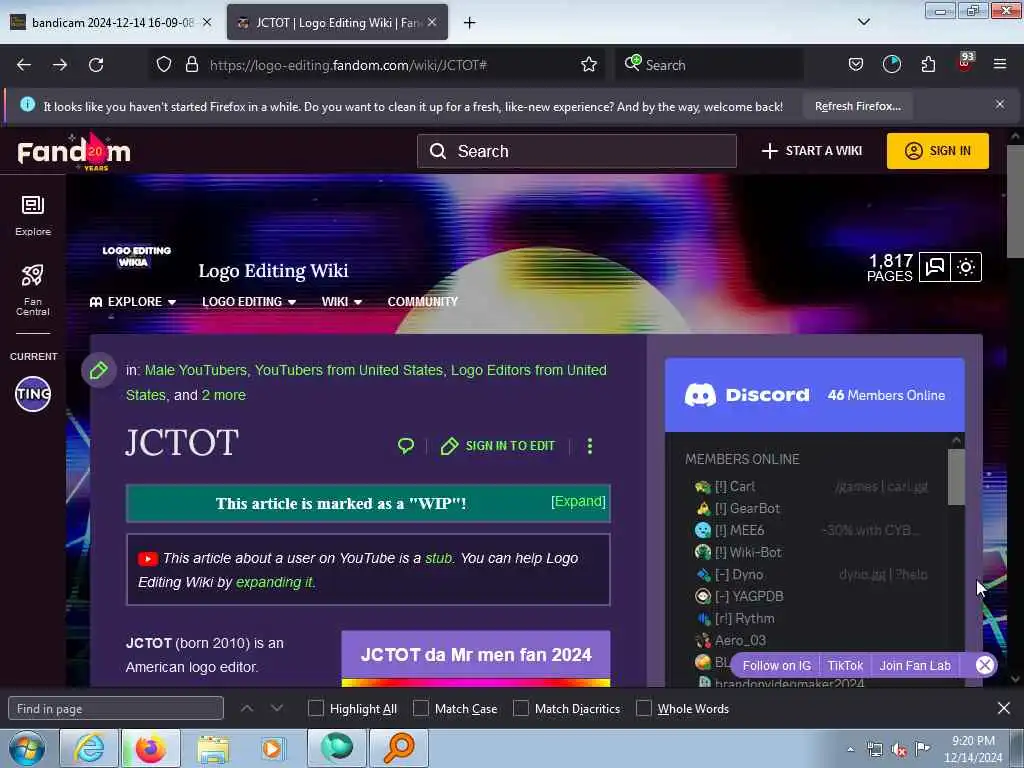Click SIGN IN TO EDIT

coord(498,446)
